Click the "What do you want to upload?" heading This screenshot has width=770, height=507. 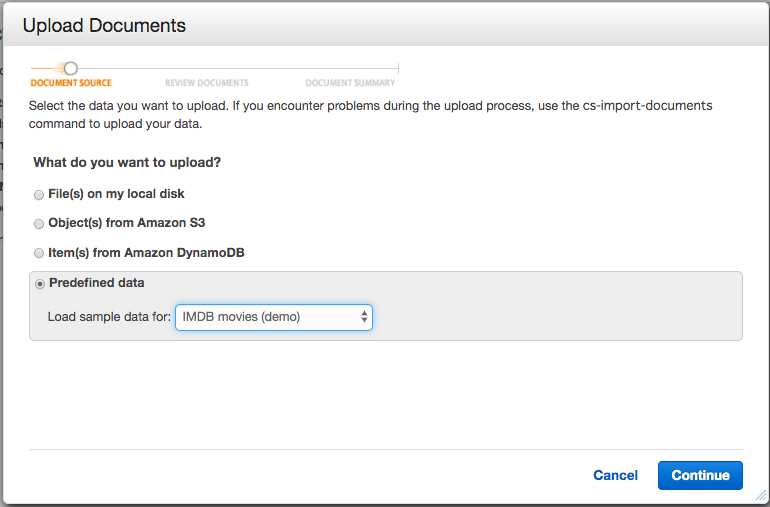click(x=127, y=162)
